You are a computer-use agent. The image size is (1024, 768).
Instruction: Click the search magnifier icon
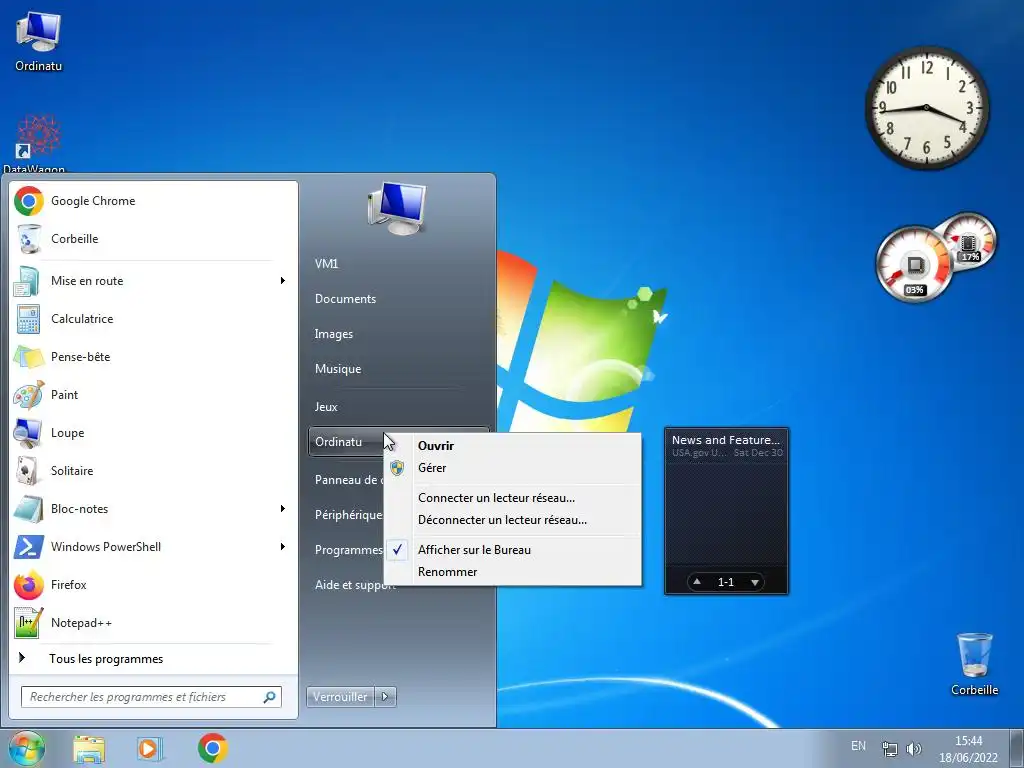pos(269,697)
